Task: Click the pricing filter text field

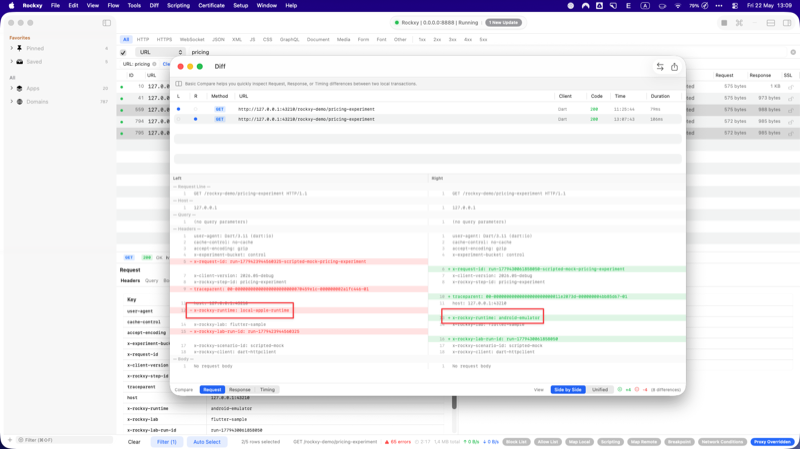Action: pyautogui.click(x=487, y=52)
